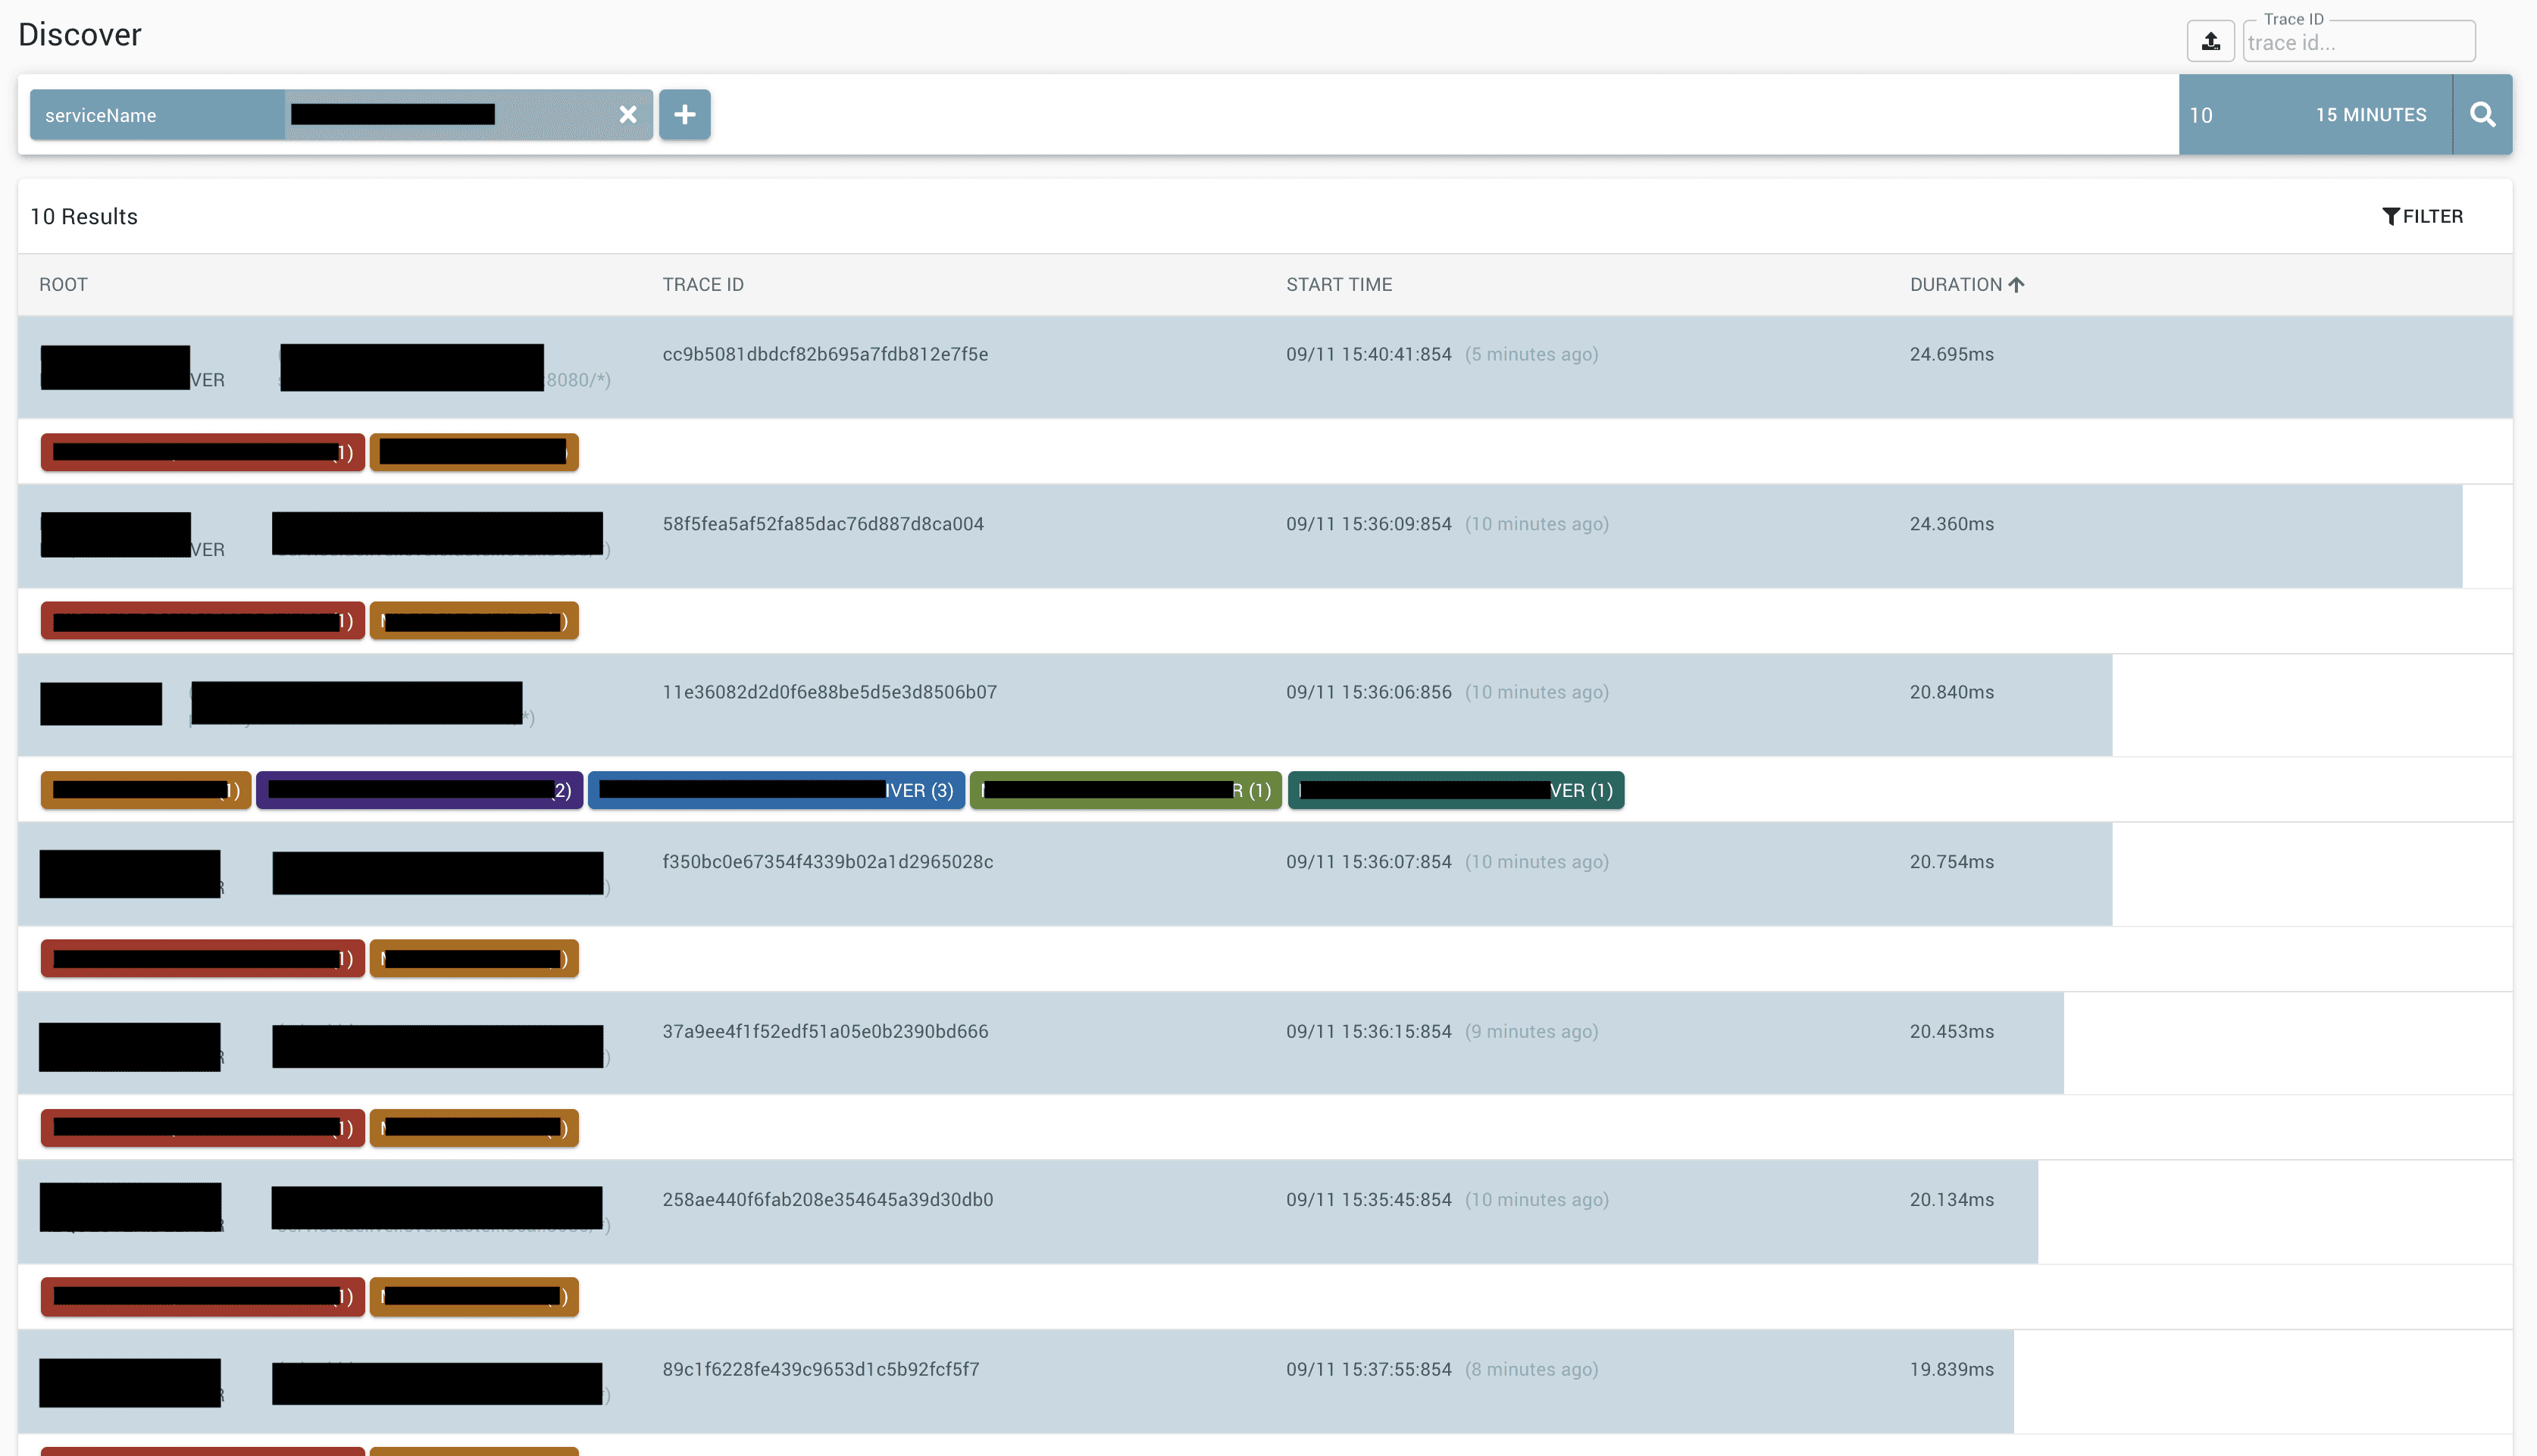Click the magnifier search button

[x=2482, y=114]
